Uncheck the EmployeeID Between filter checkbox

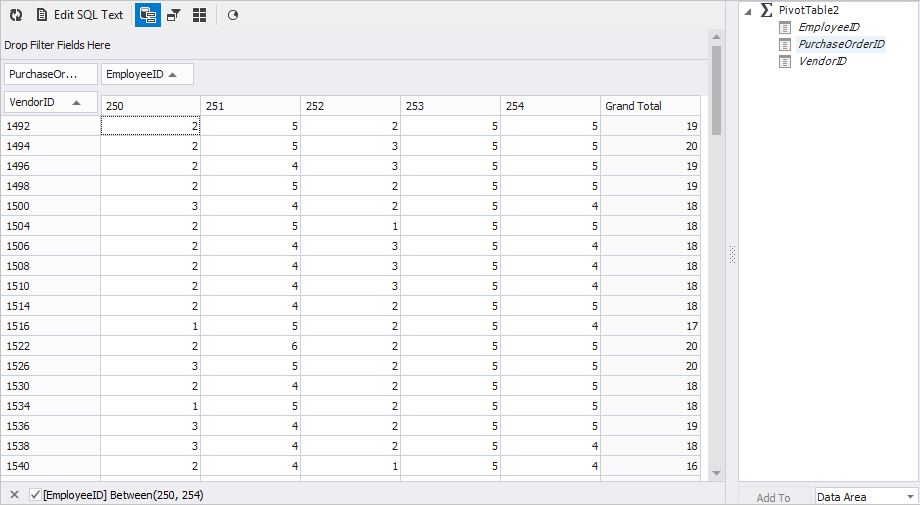coord(36,494)
